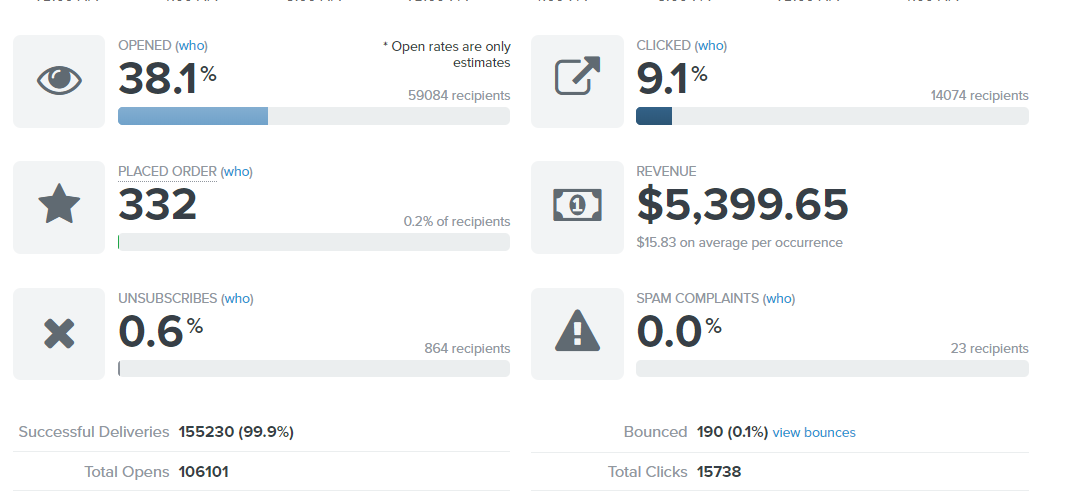View who Placed Order
Viewport: 1085px width, 493px height.
237,172
